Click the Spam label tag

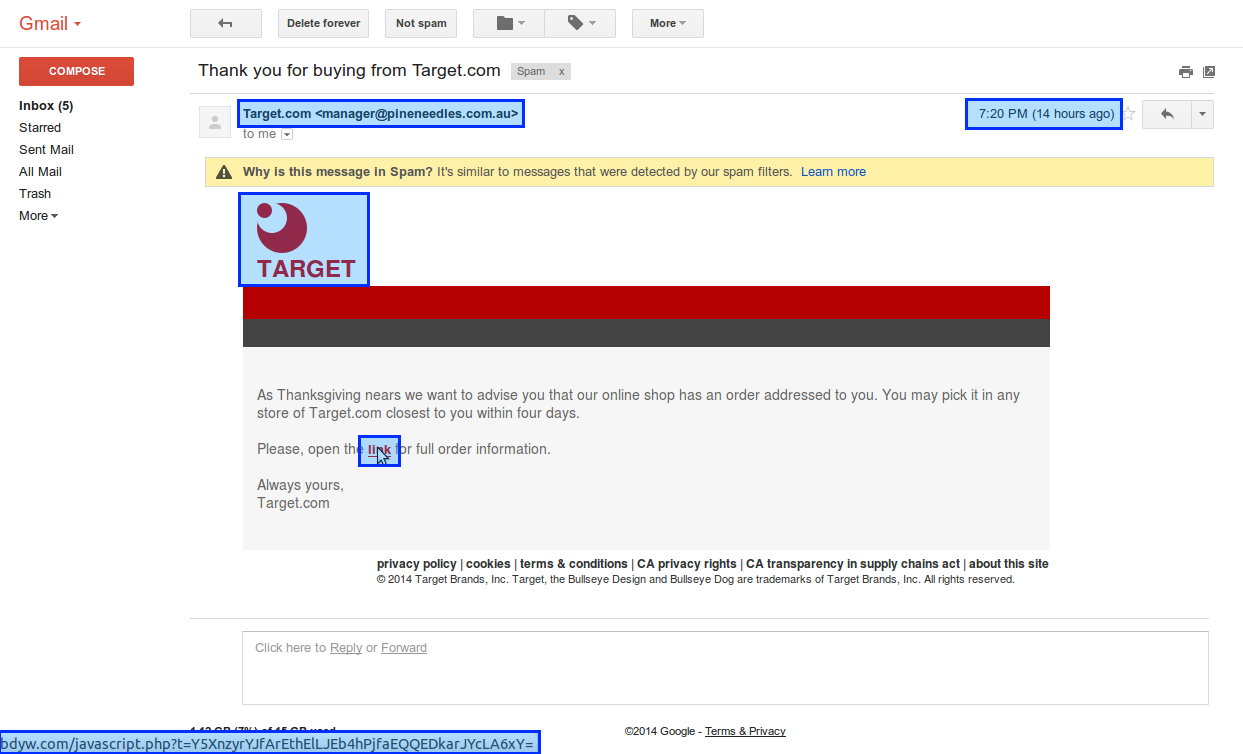pos(531,71)
